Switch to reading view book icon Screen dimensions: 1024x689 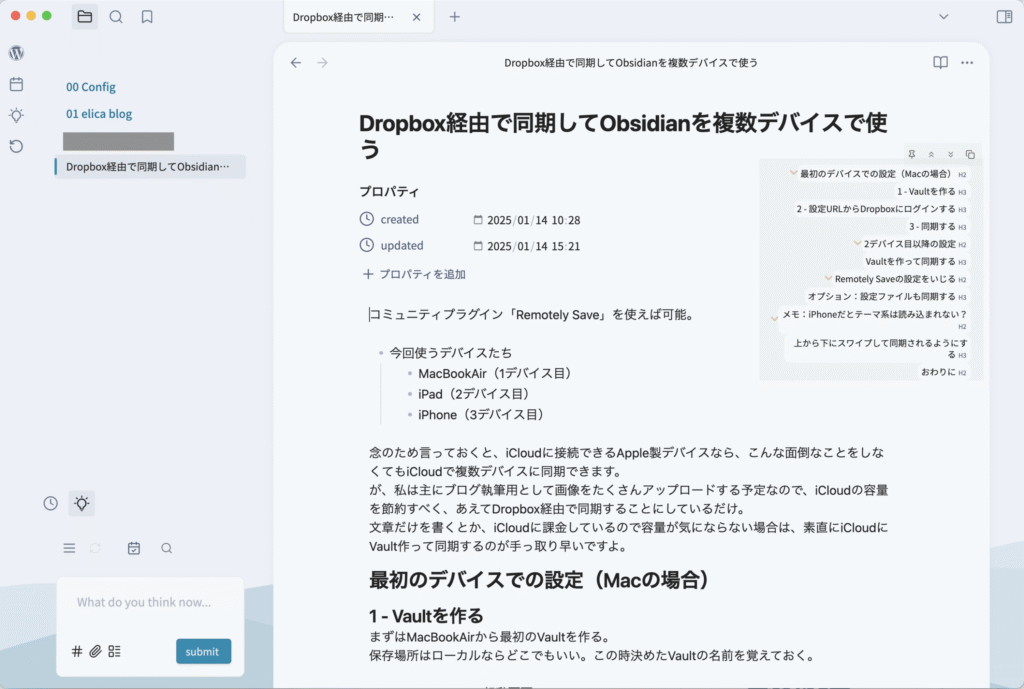[940, 63]
